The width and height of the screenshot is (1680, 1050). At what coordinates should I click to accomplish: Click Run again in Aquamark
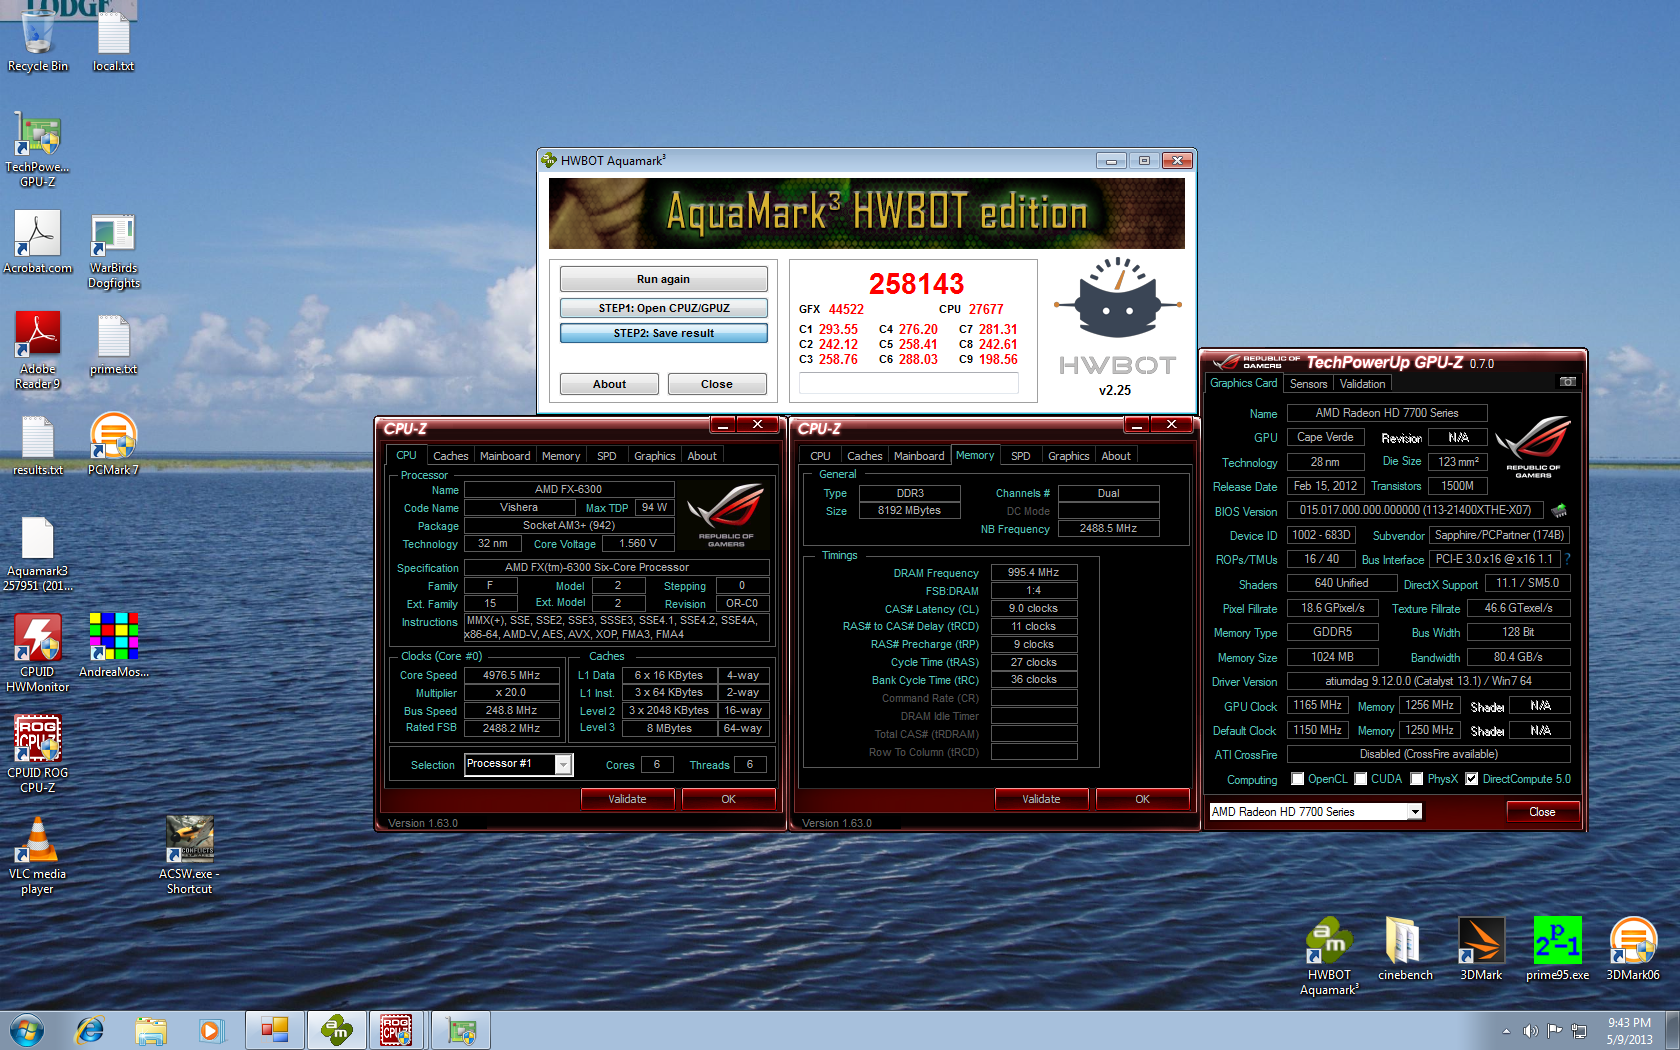point(663,279)
